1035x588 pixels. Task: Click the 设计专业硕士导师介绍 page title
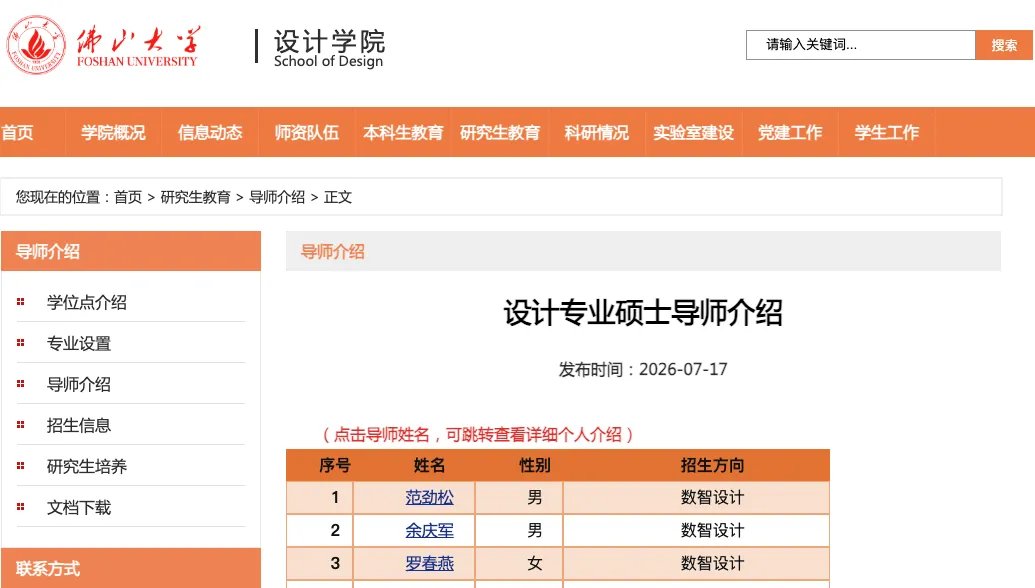pos(643,313)
